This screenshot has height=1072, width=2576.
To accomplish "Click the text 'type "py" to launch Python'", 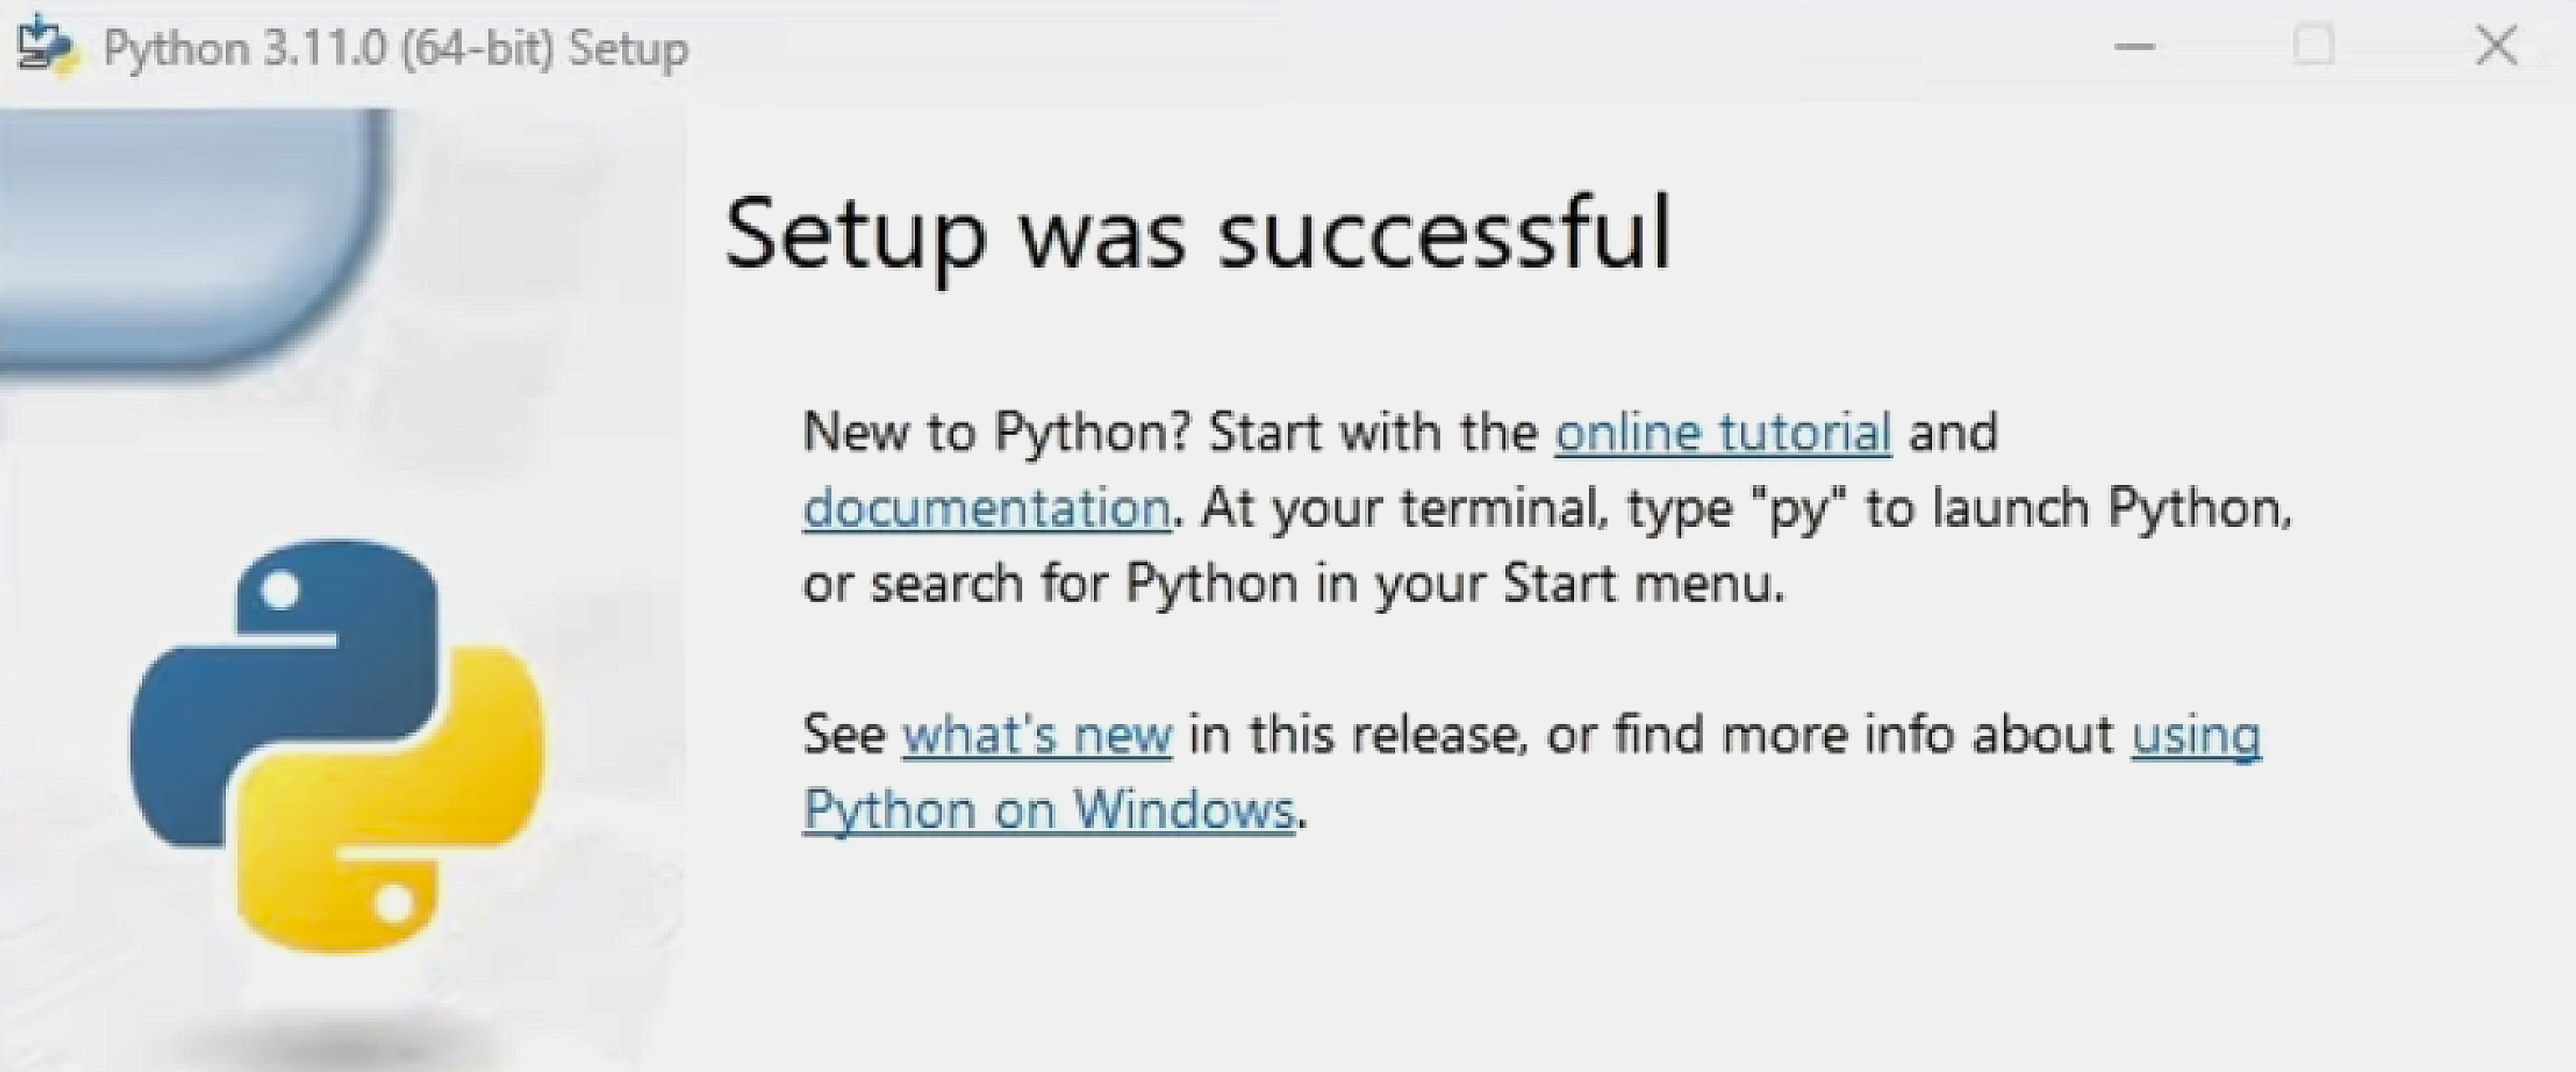I will tap(1958, 510).
